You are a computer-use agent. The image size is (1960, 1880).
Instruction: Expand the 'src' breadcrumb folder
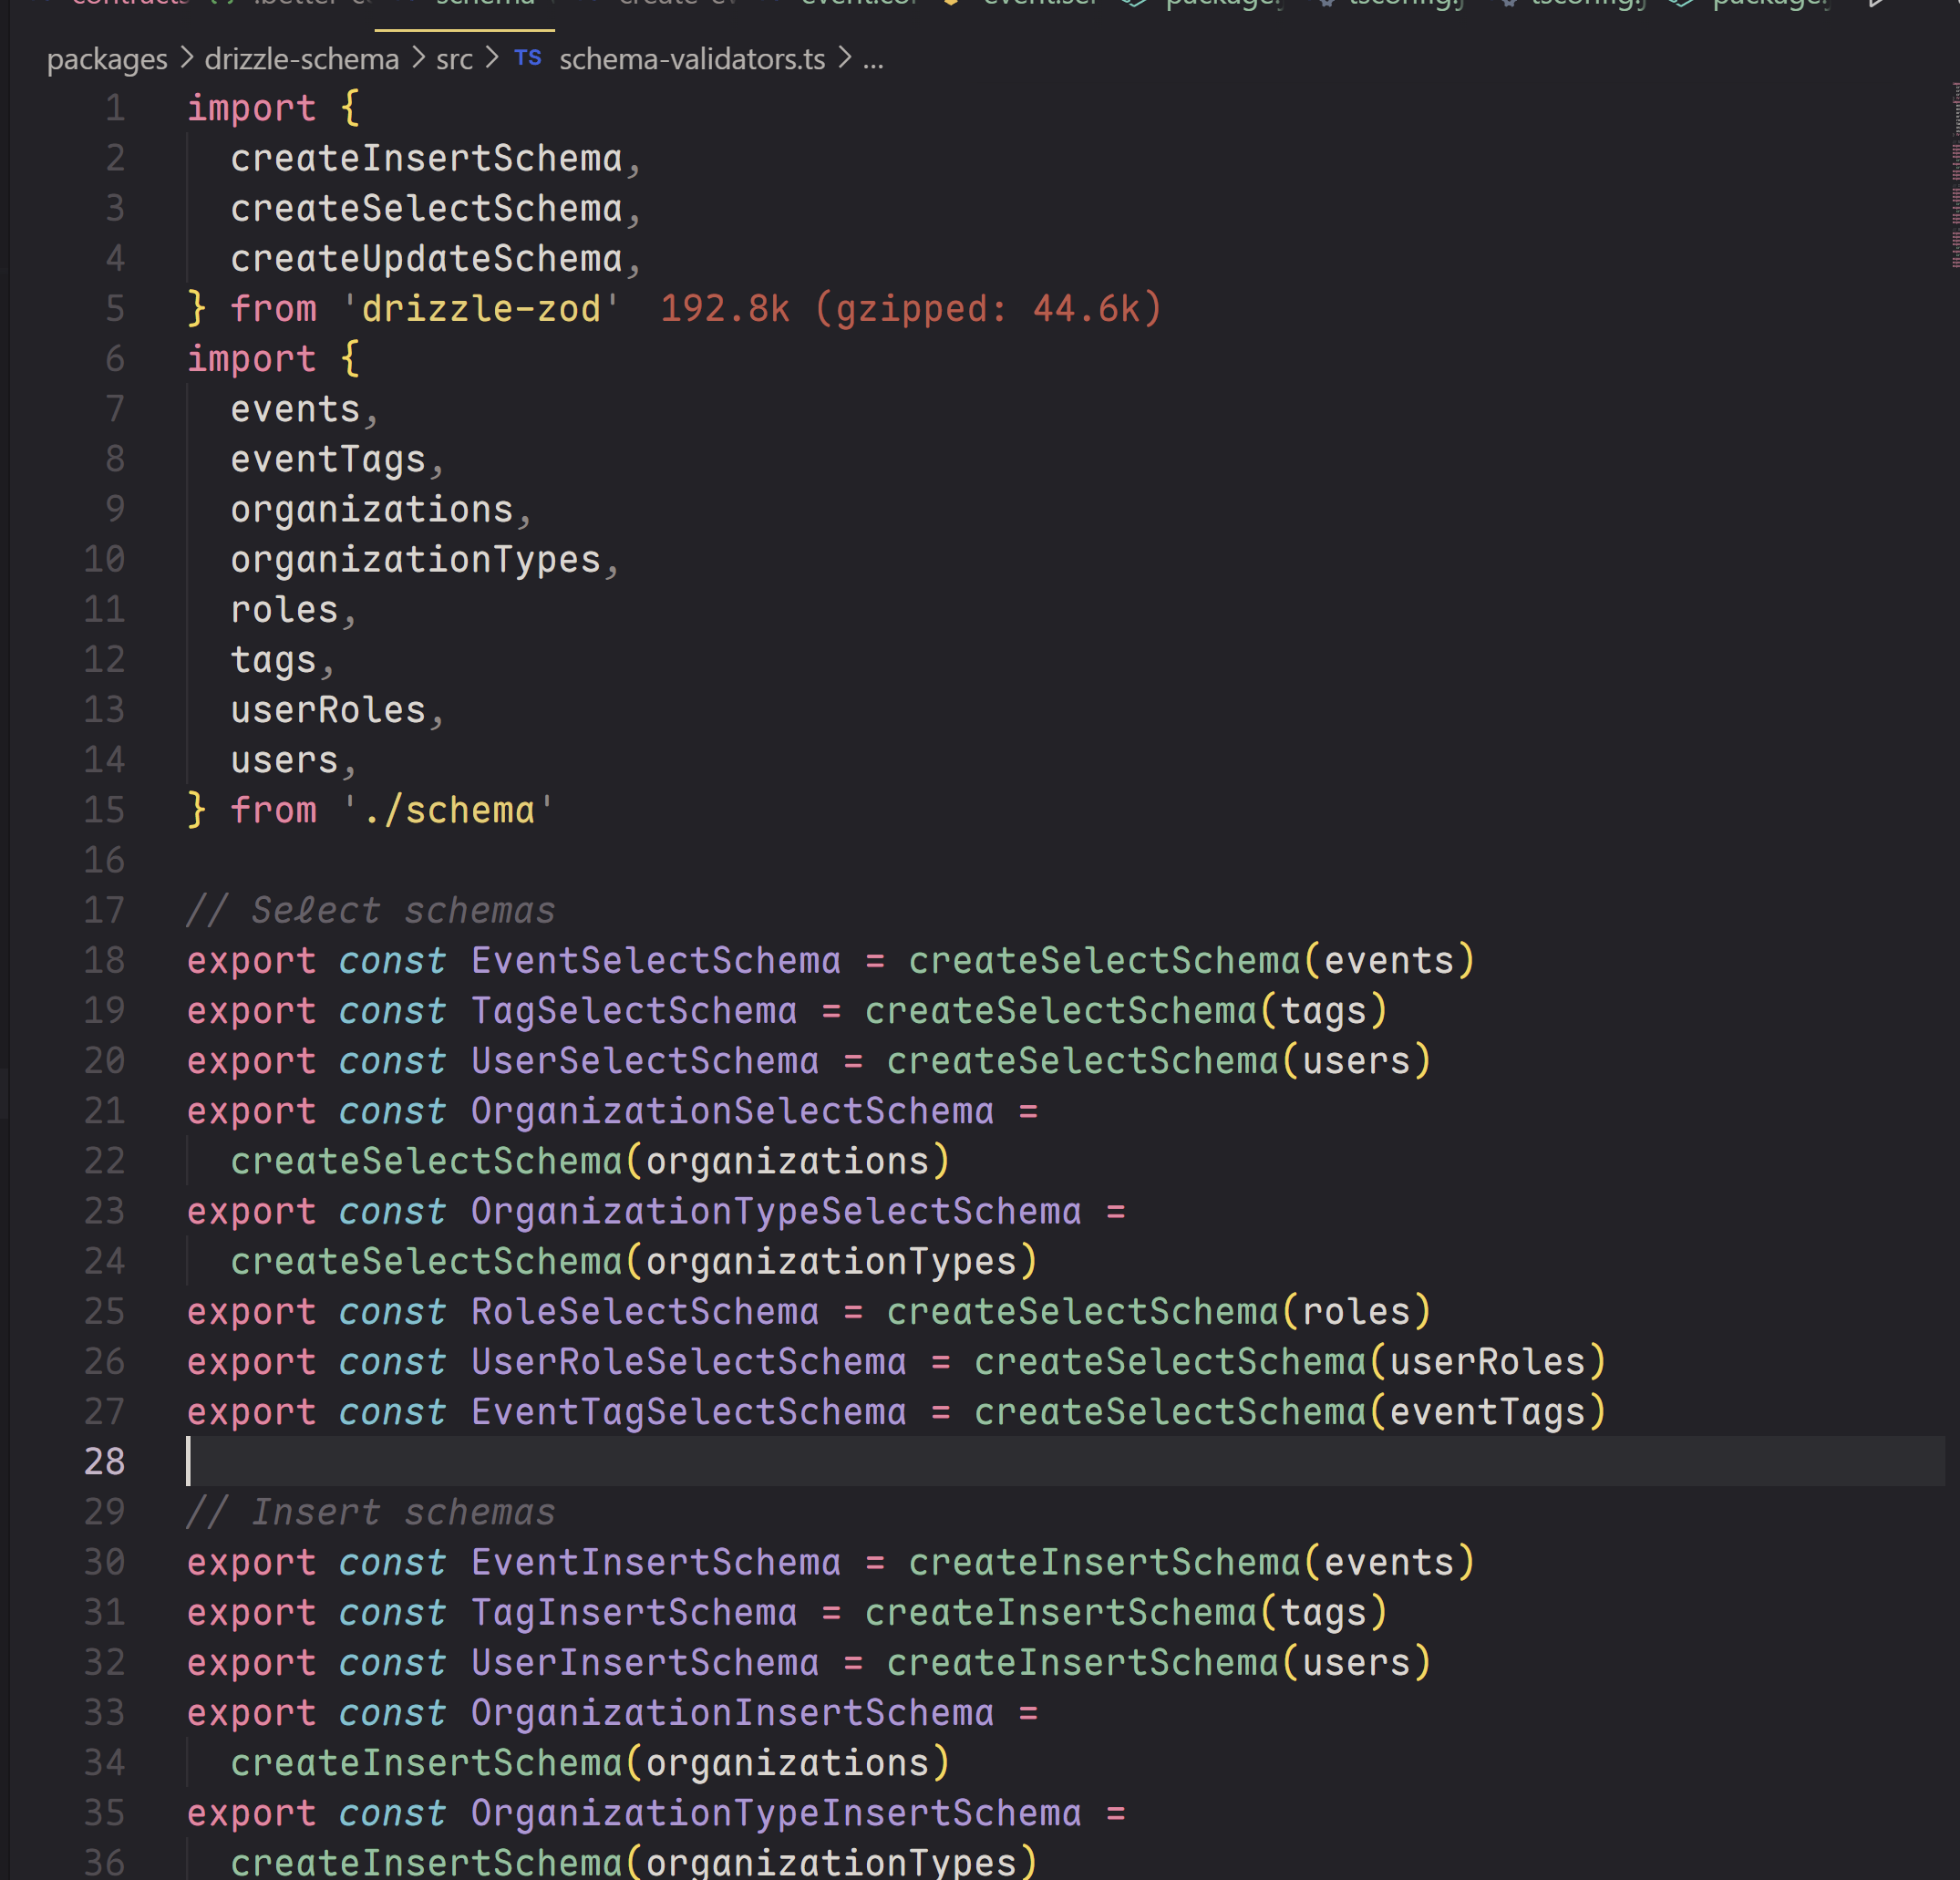tap(454, 60)
